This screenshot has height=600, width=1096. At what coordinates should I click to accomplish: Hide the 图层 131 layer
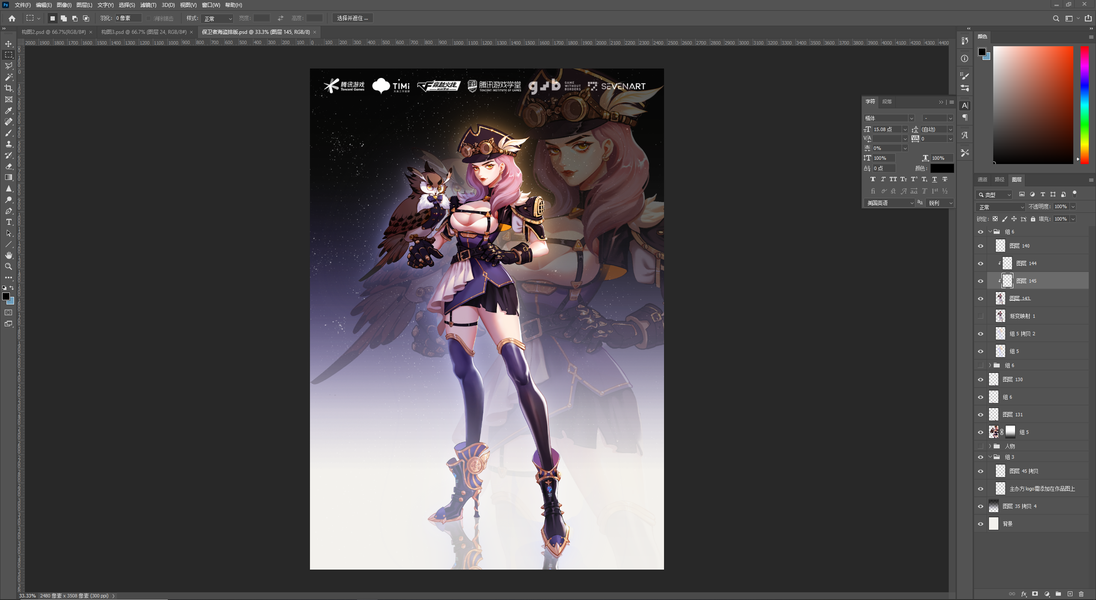tap(980, 415)
